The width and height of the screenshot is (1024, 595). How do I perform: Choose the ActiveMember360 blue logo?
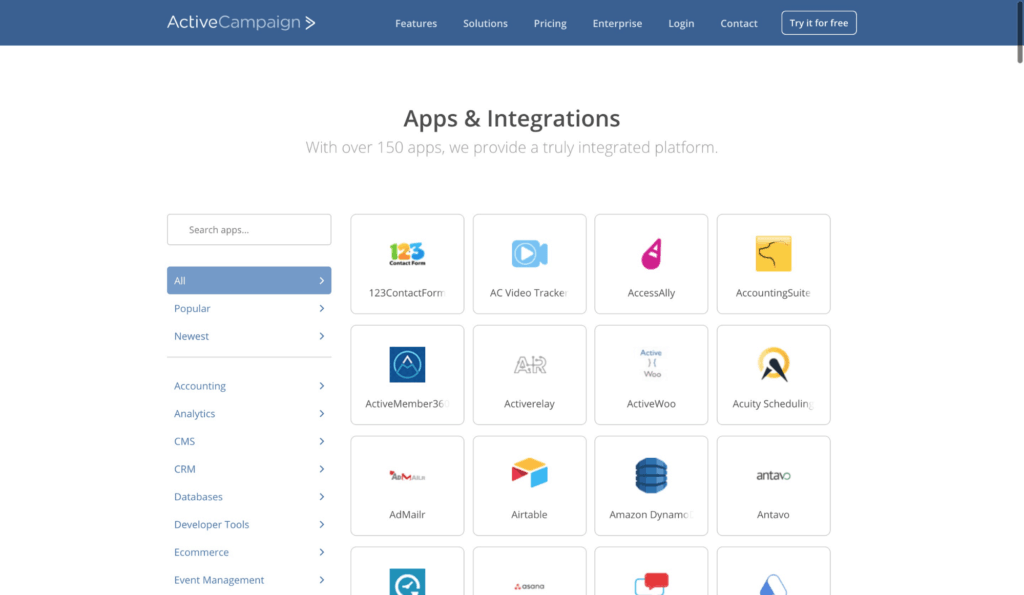pyautogui.click(x=407, y=364)
